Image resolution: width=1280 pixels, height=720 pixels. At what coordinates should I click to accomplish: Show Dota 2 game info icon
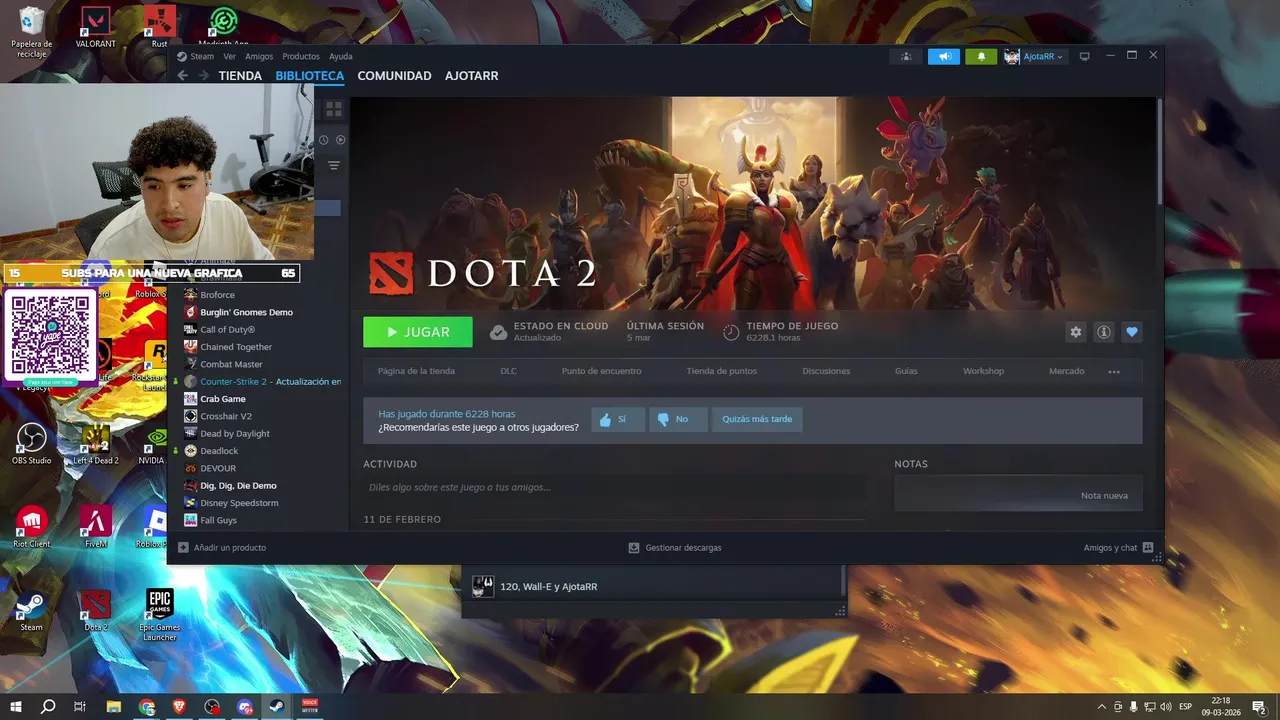point(1104,332)
